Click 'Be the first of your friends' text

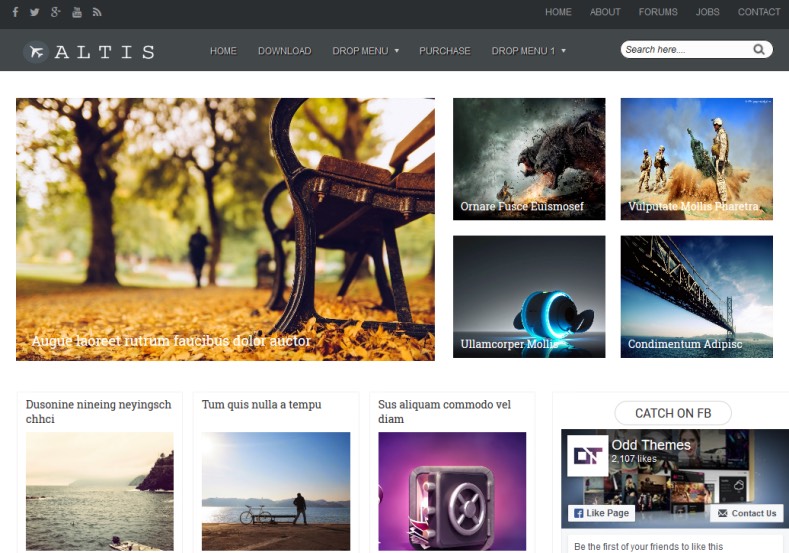click(648, 546)
